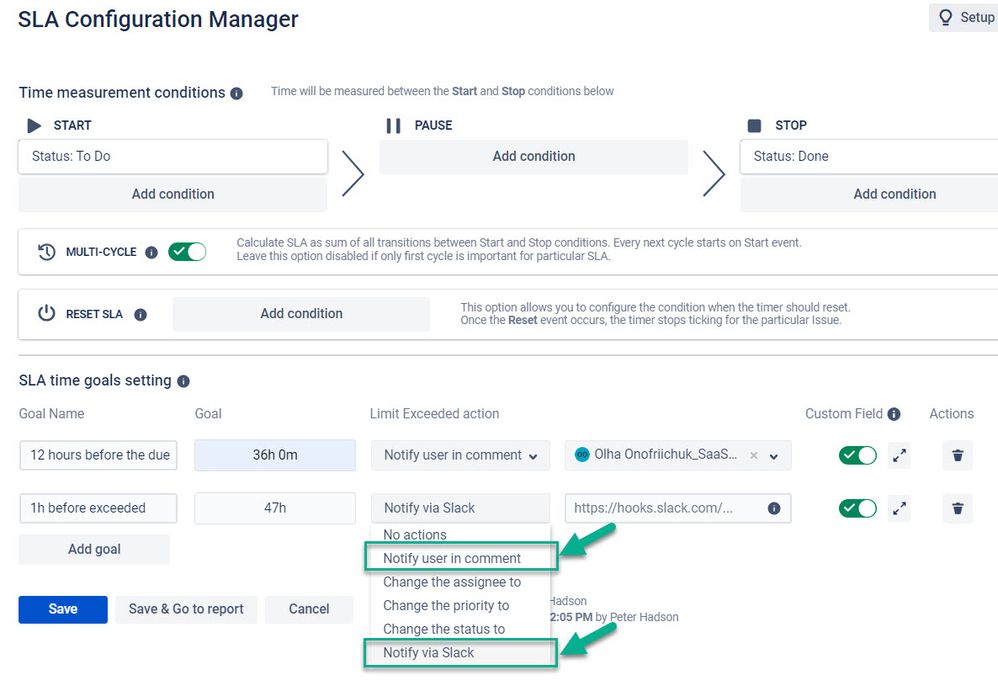The image size is (998, 681).
Task: Choose 'Change the priority to' from list
Action: [446, 605]
